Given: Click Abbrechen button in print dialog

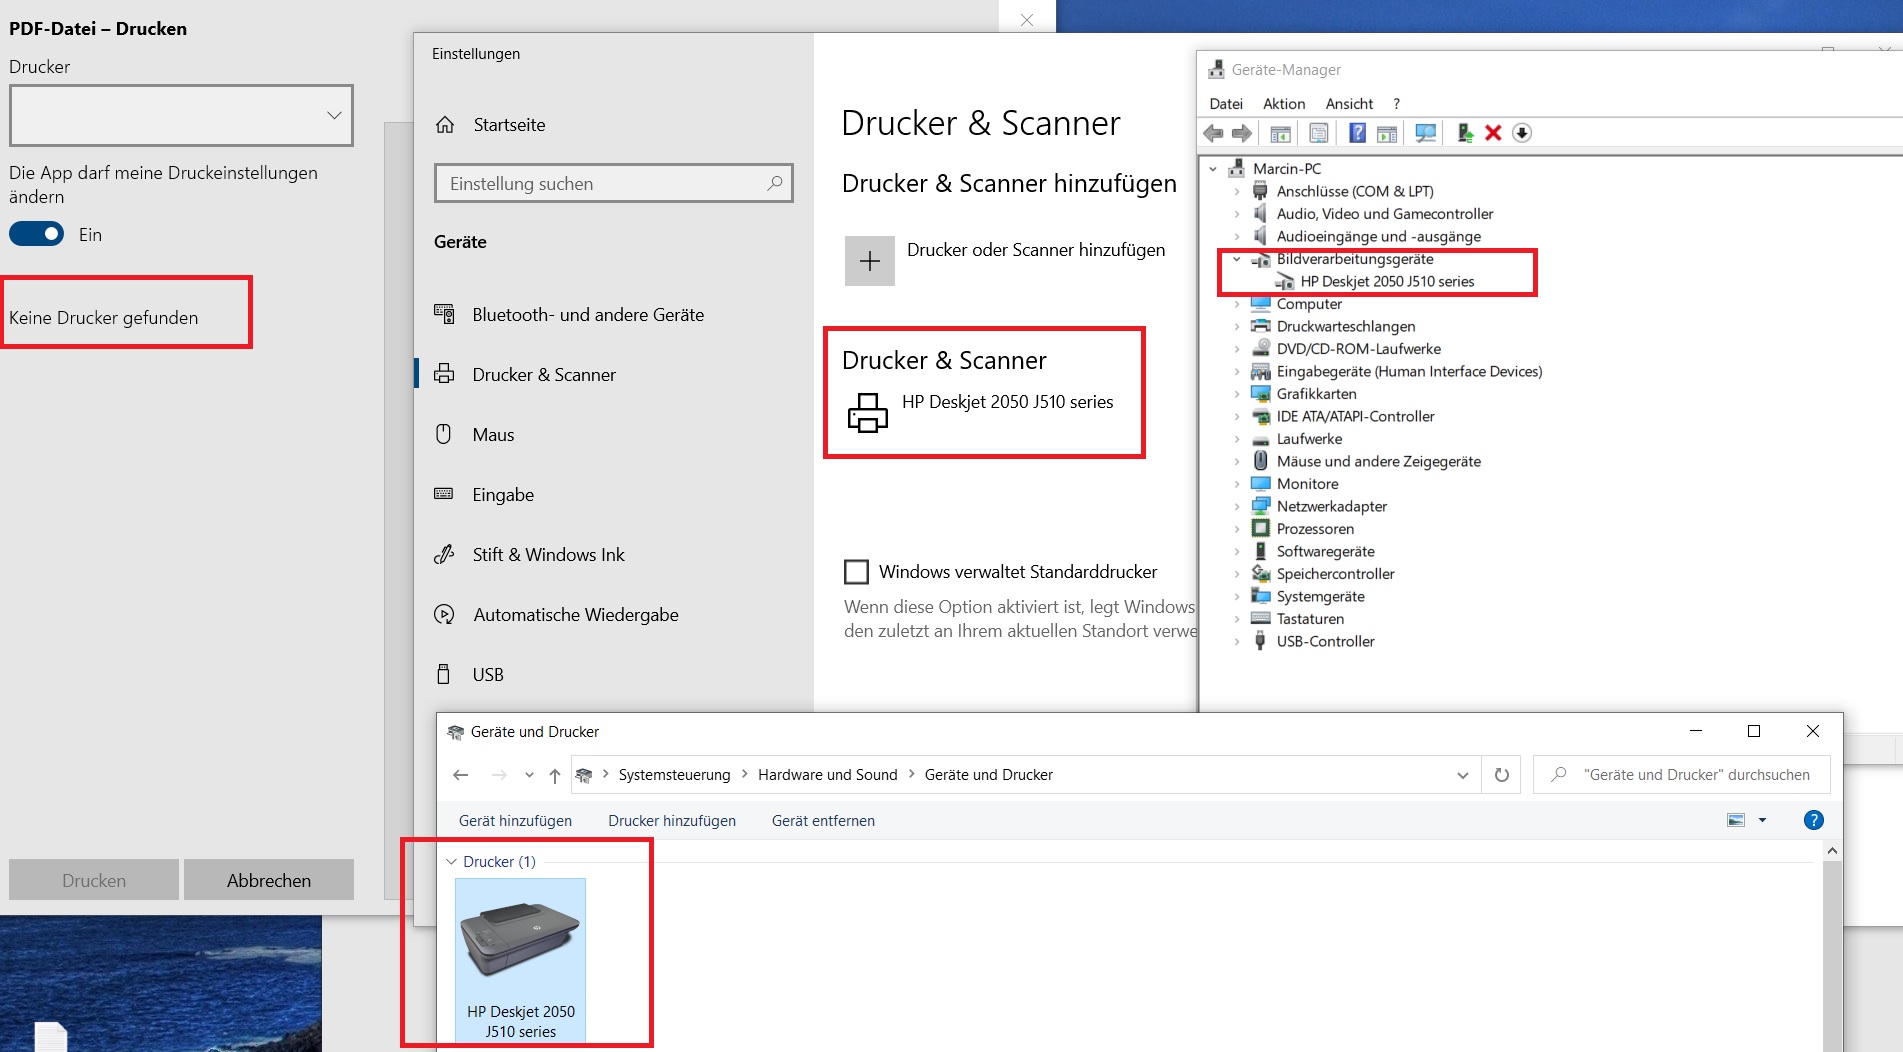Looking at the screenshot, I should (x=269, y=880).
